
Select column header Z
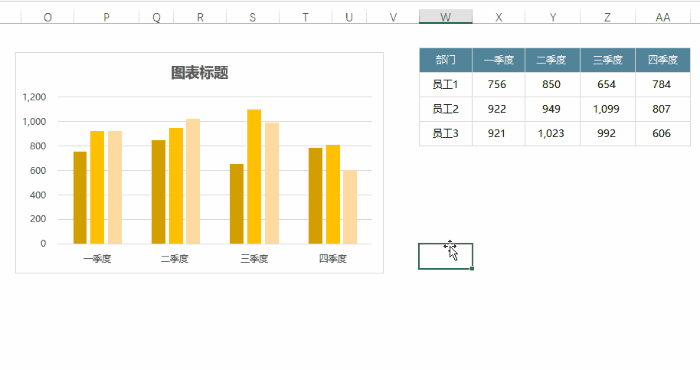point(608,17)
